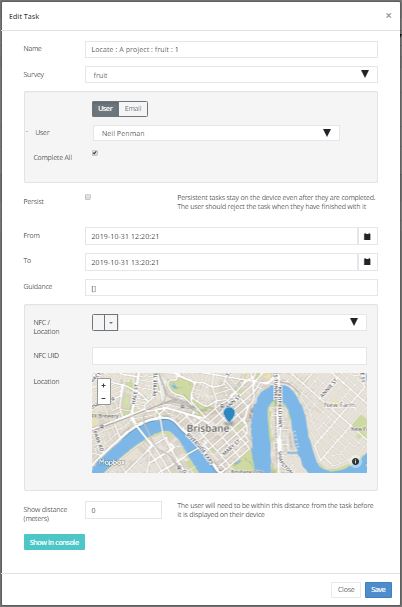Click the blue location marker on map
Image resolution: width=402 pixels, height=607 pixels.
(x=229, y=415)
